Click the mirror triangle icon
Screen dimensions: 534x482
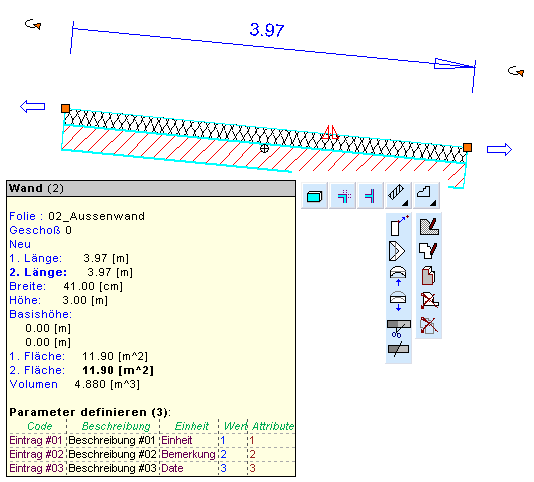(x=397, y=251)
